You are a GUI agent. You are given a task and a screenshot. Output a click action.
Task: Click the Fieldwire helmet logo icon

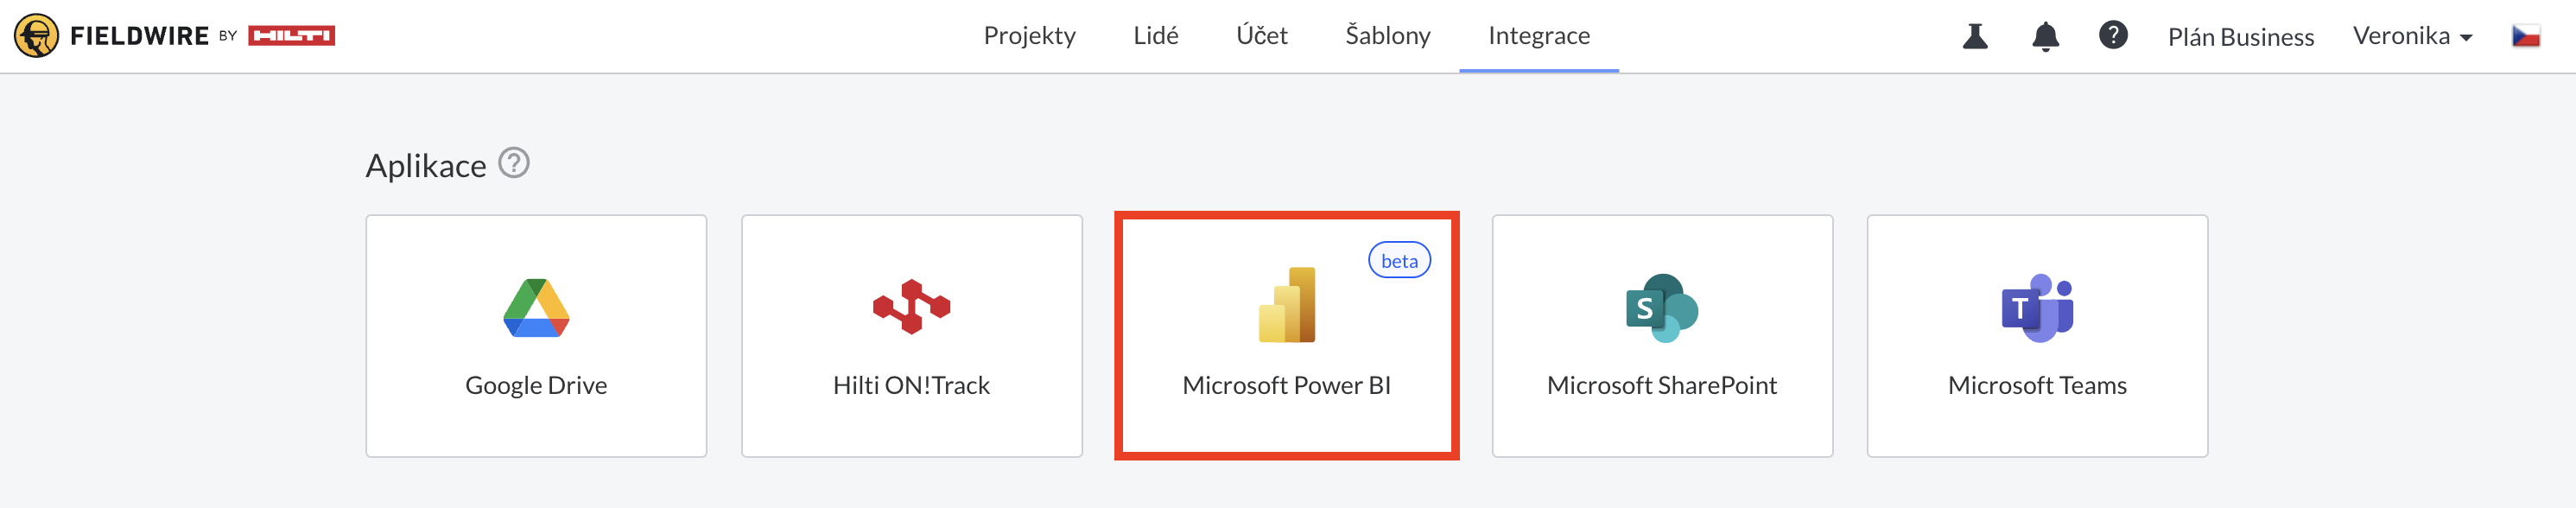tap(37, 36)
